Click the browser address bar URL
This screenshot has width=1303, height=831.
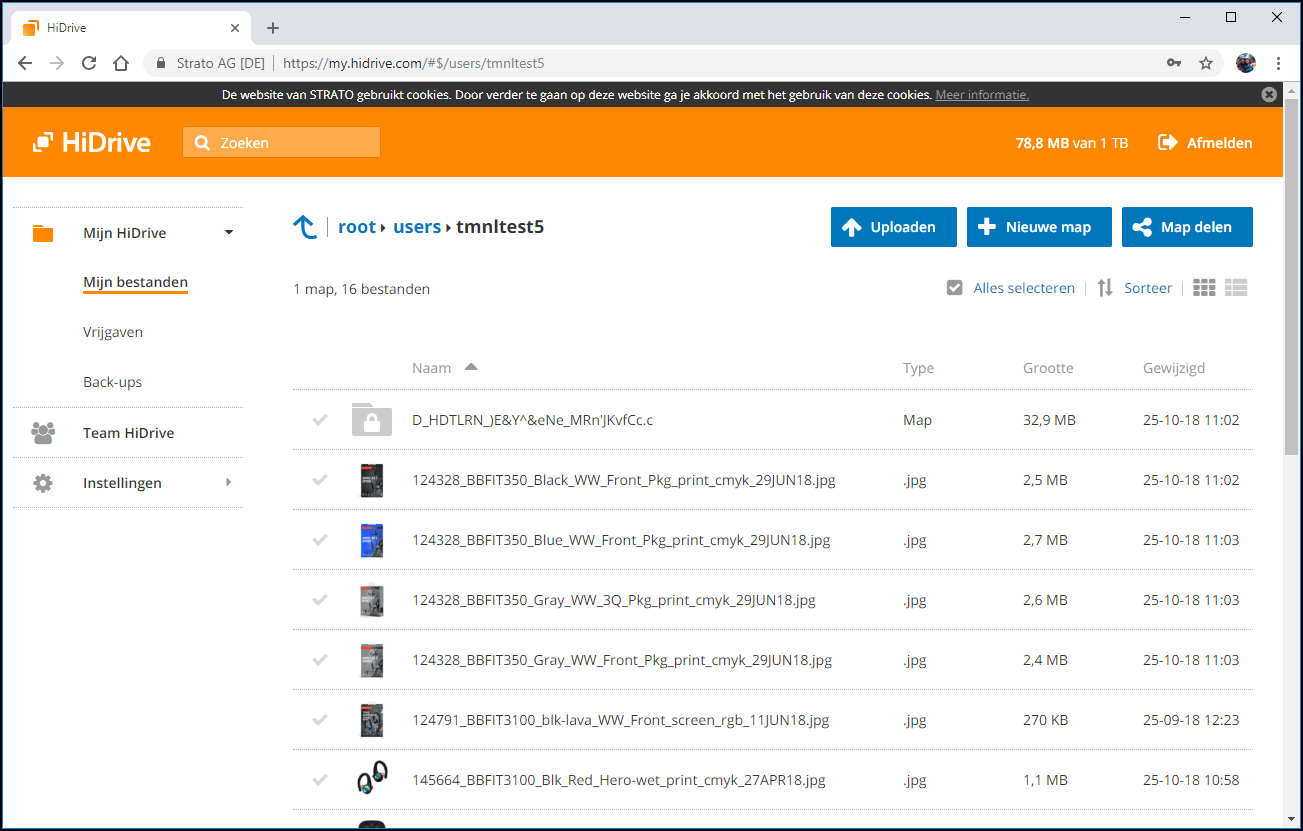click(x=413, y=63)
